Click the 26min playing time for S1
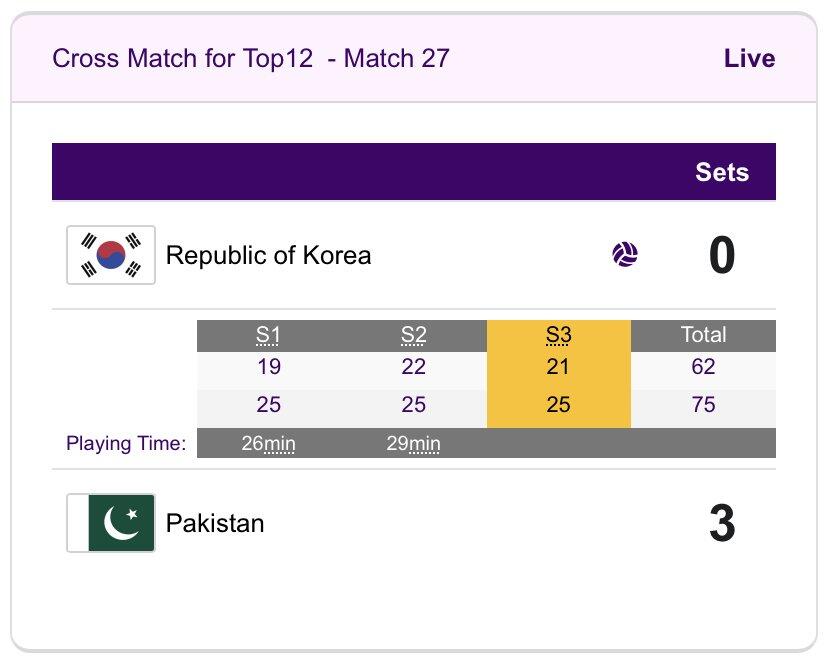The image size is (828, 672). point(268,443)
